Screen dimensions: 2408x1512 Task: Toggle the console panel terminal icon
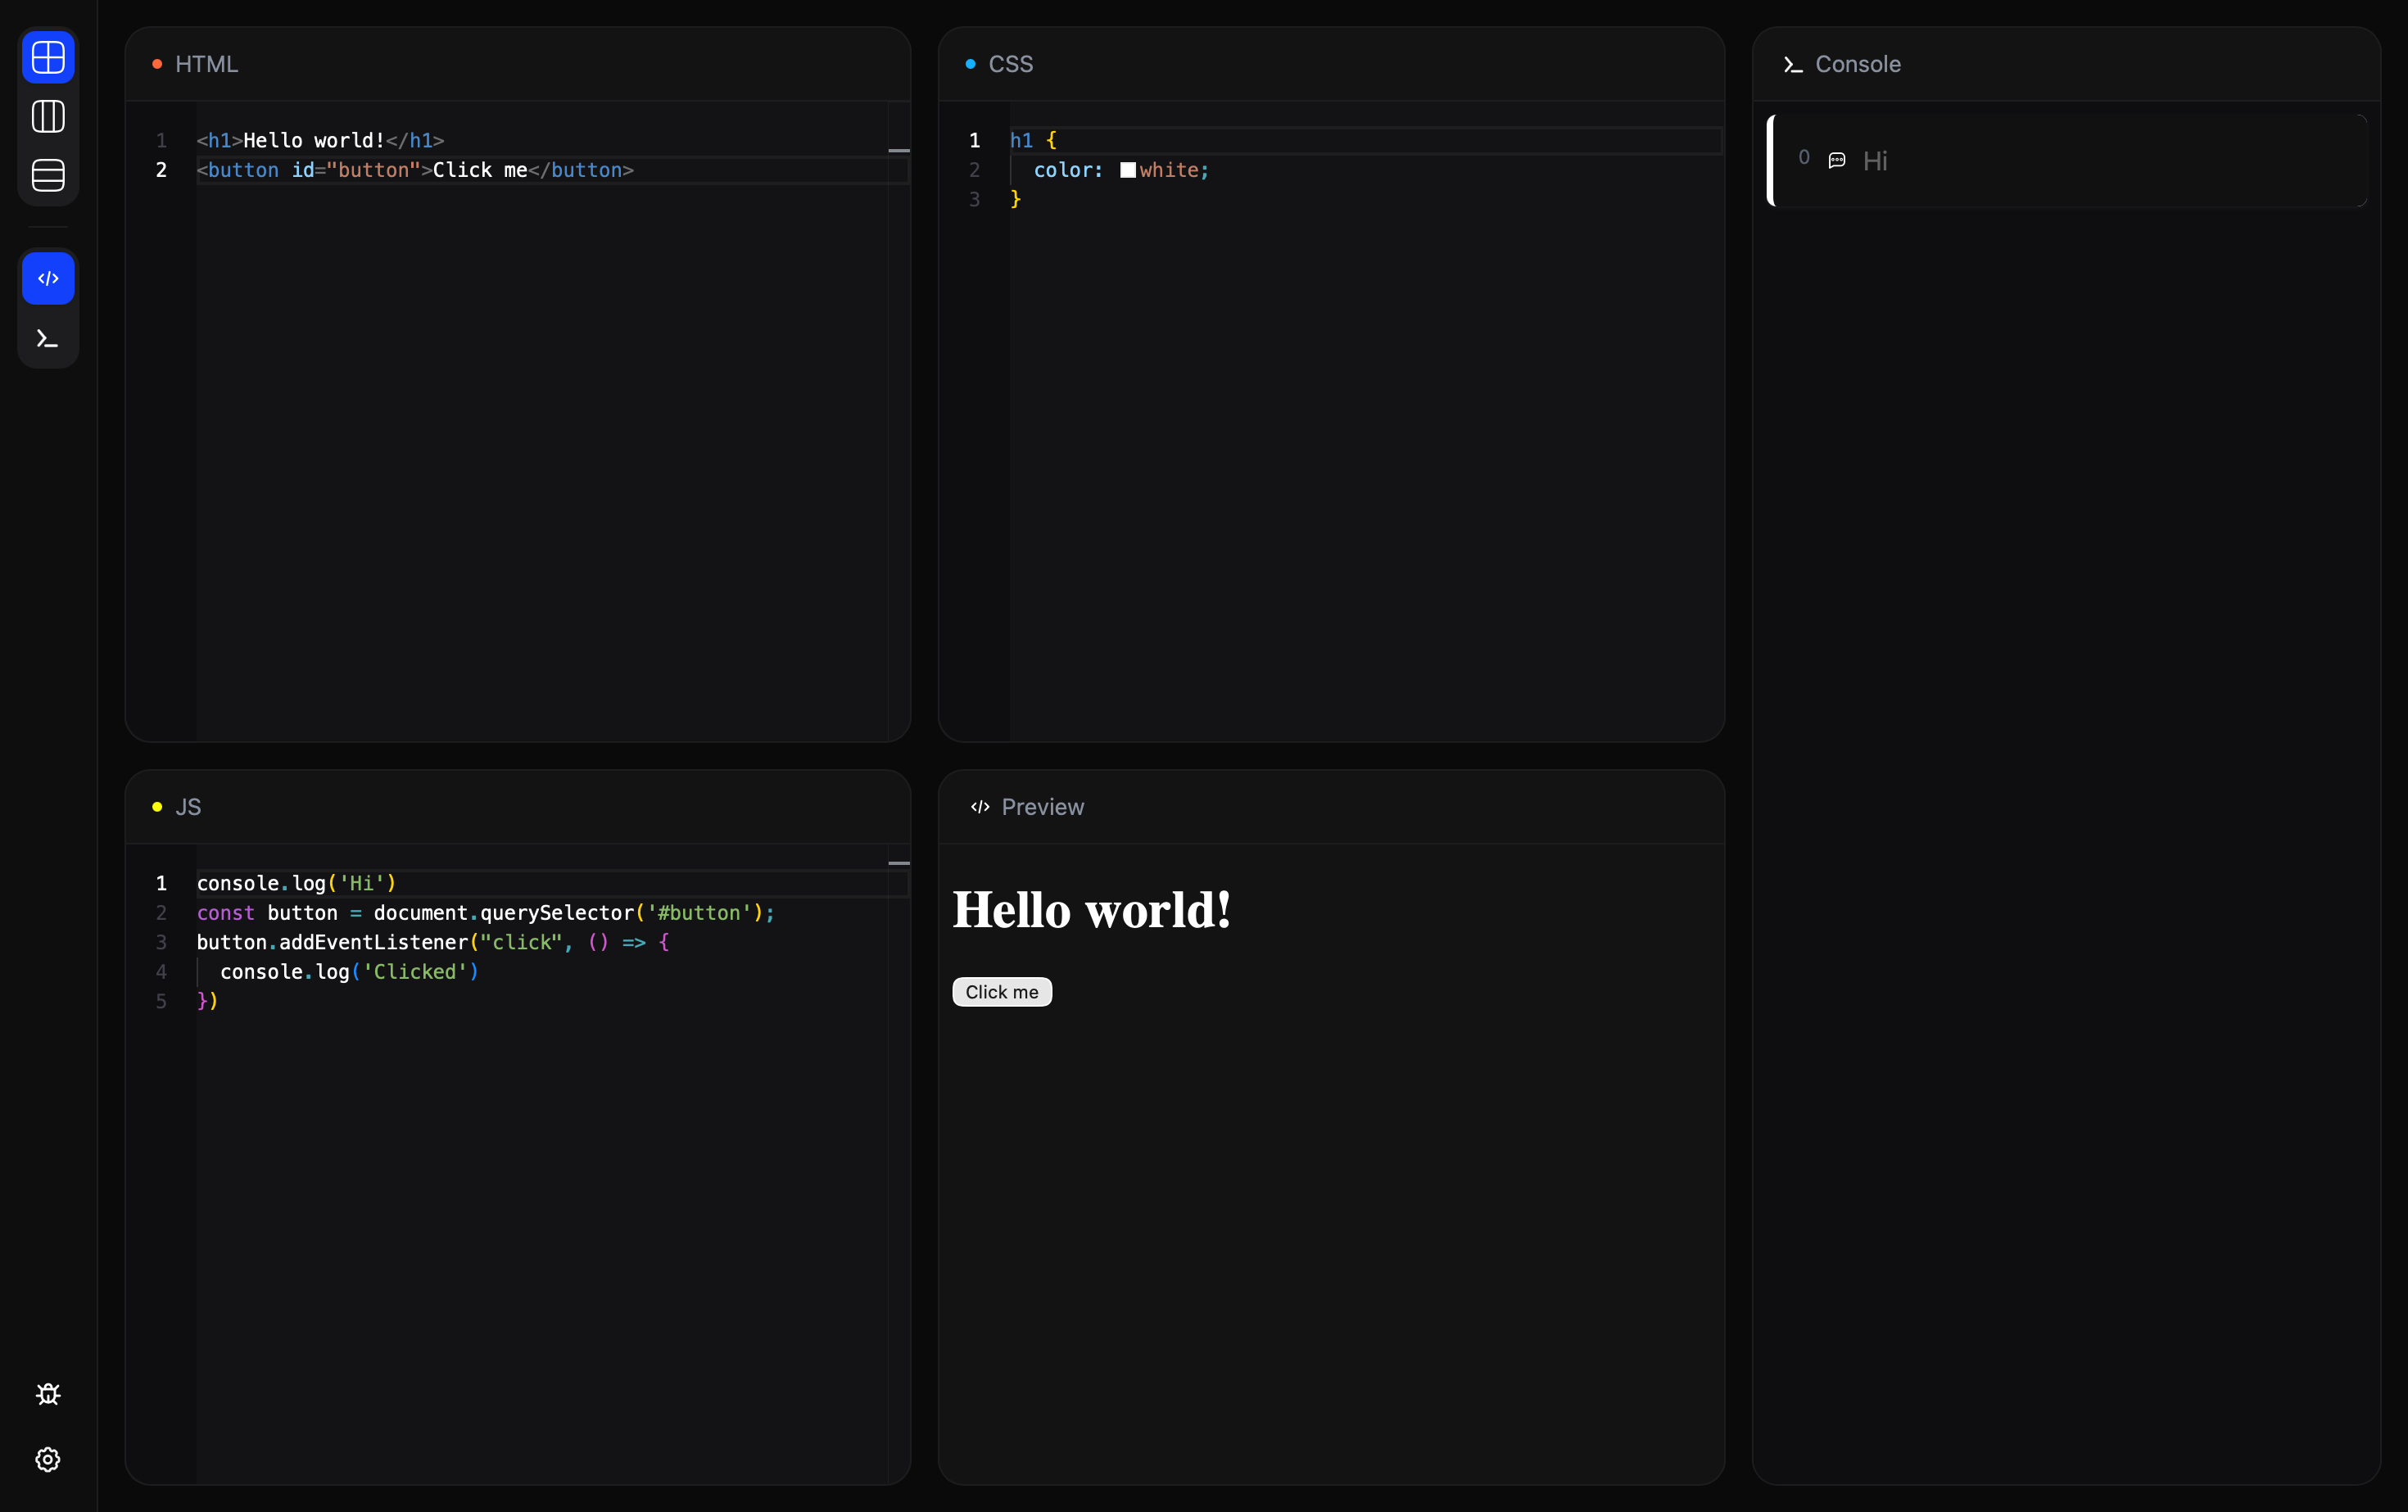pos(48,339)
